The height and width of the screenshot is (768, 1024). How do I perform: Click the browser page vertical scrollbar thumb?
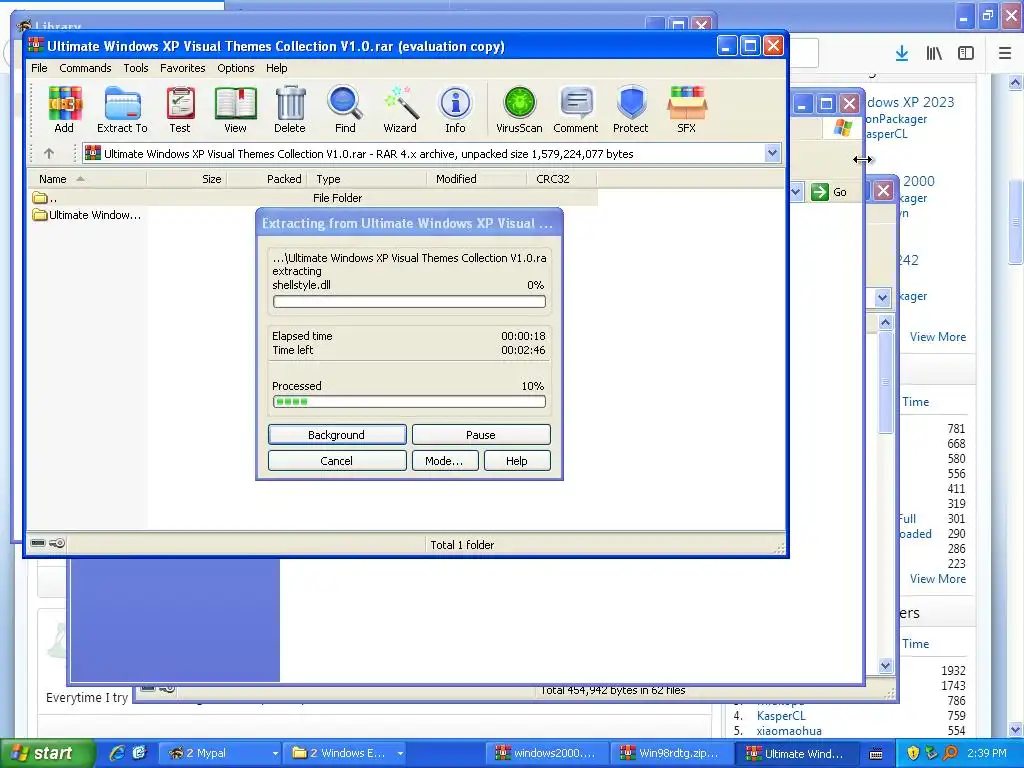coord(1016,222)
